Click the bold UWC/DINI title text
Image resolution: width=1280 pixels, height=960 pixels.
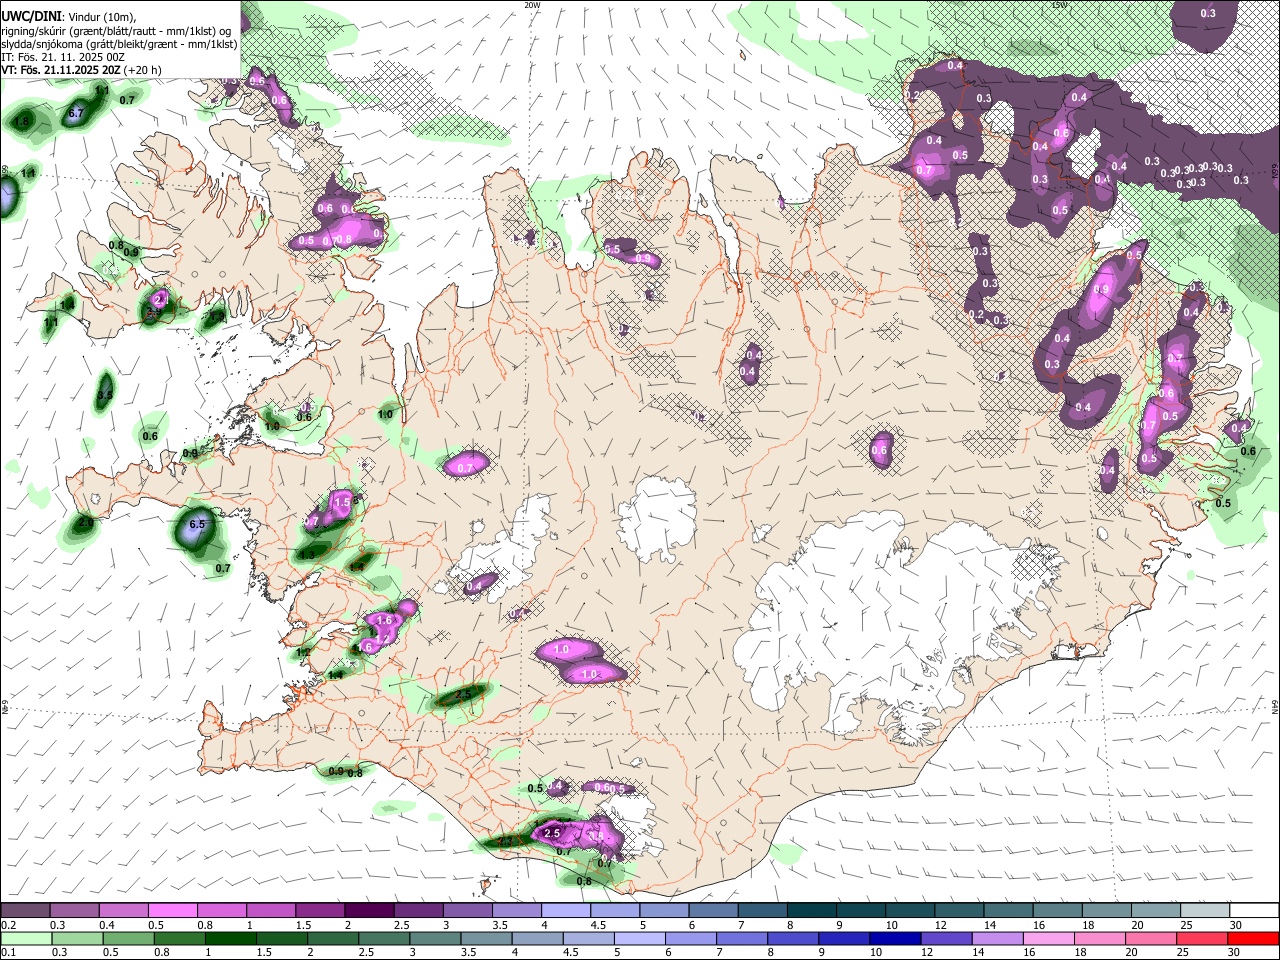coord(31,15)
